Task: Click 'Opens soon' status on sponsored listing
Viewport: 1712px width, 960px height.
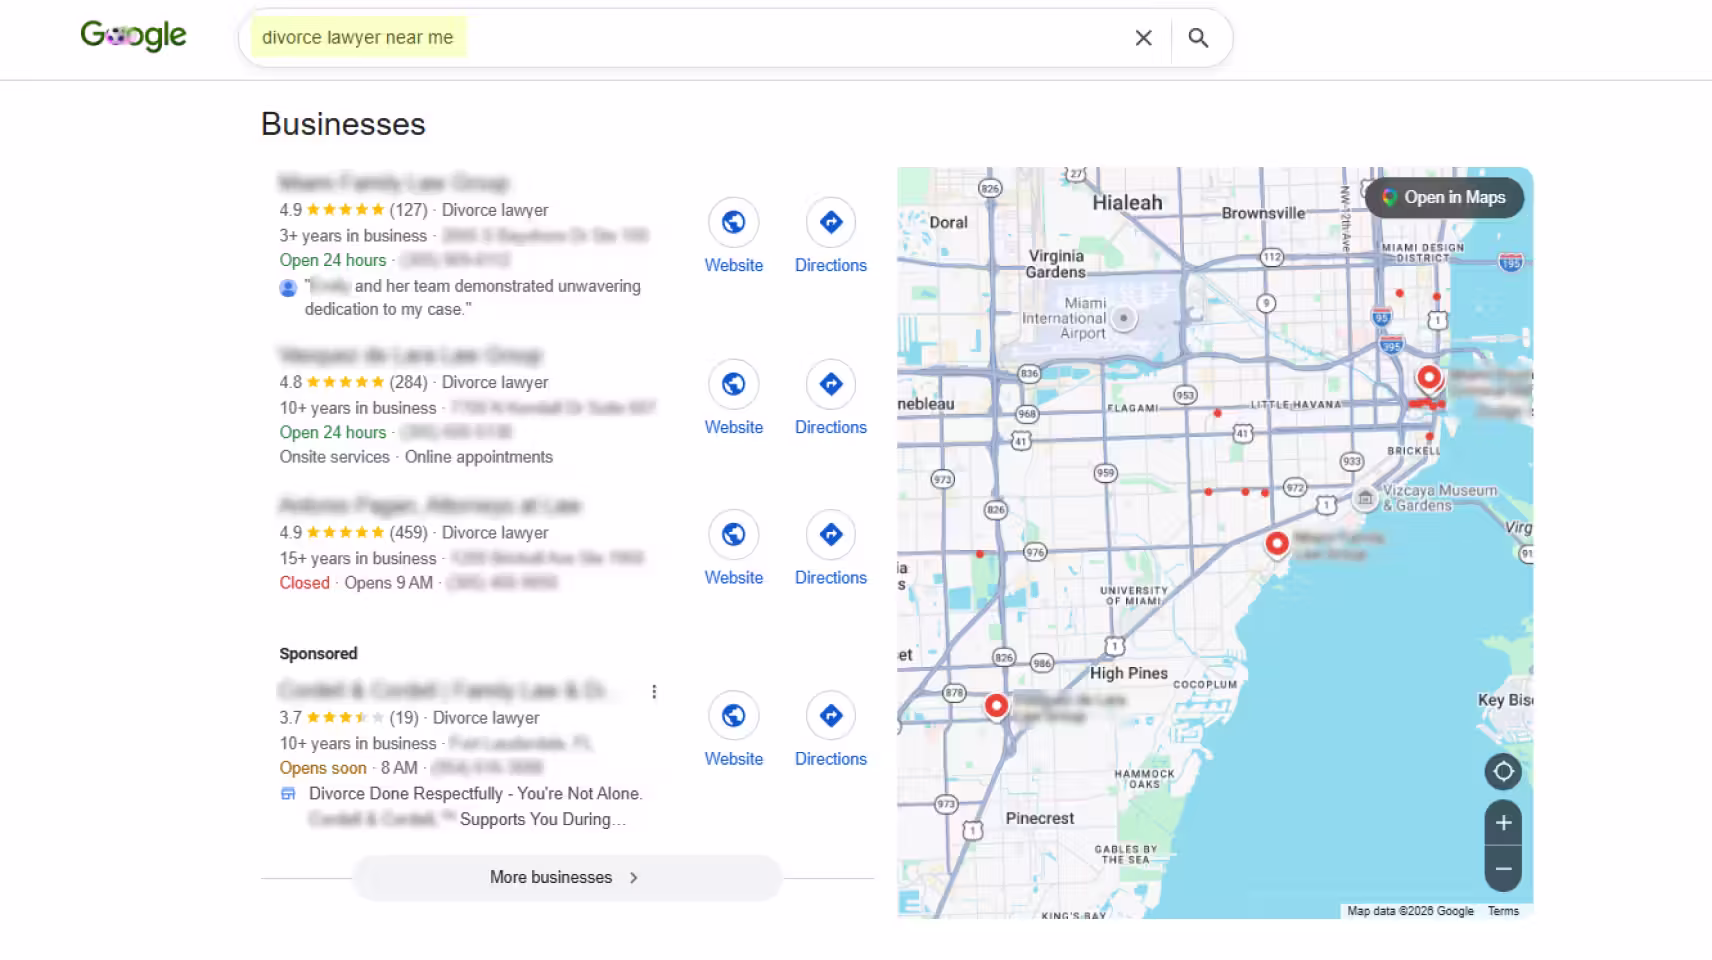Action: point(323,768)
